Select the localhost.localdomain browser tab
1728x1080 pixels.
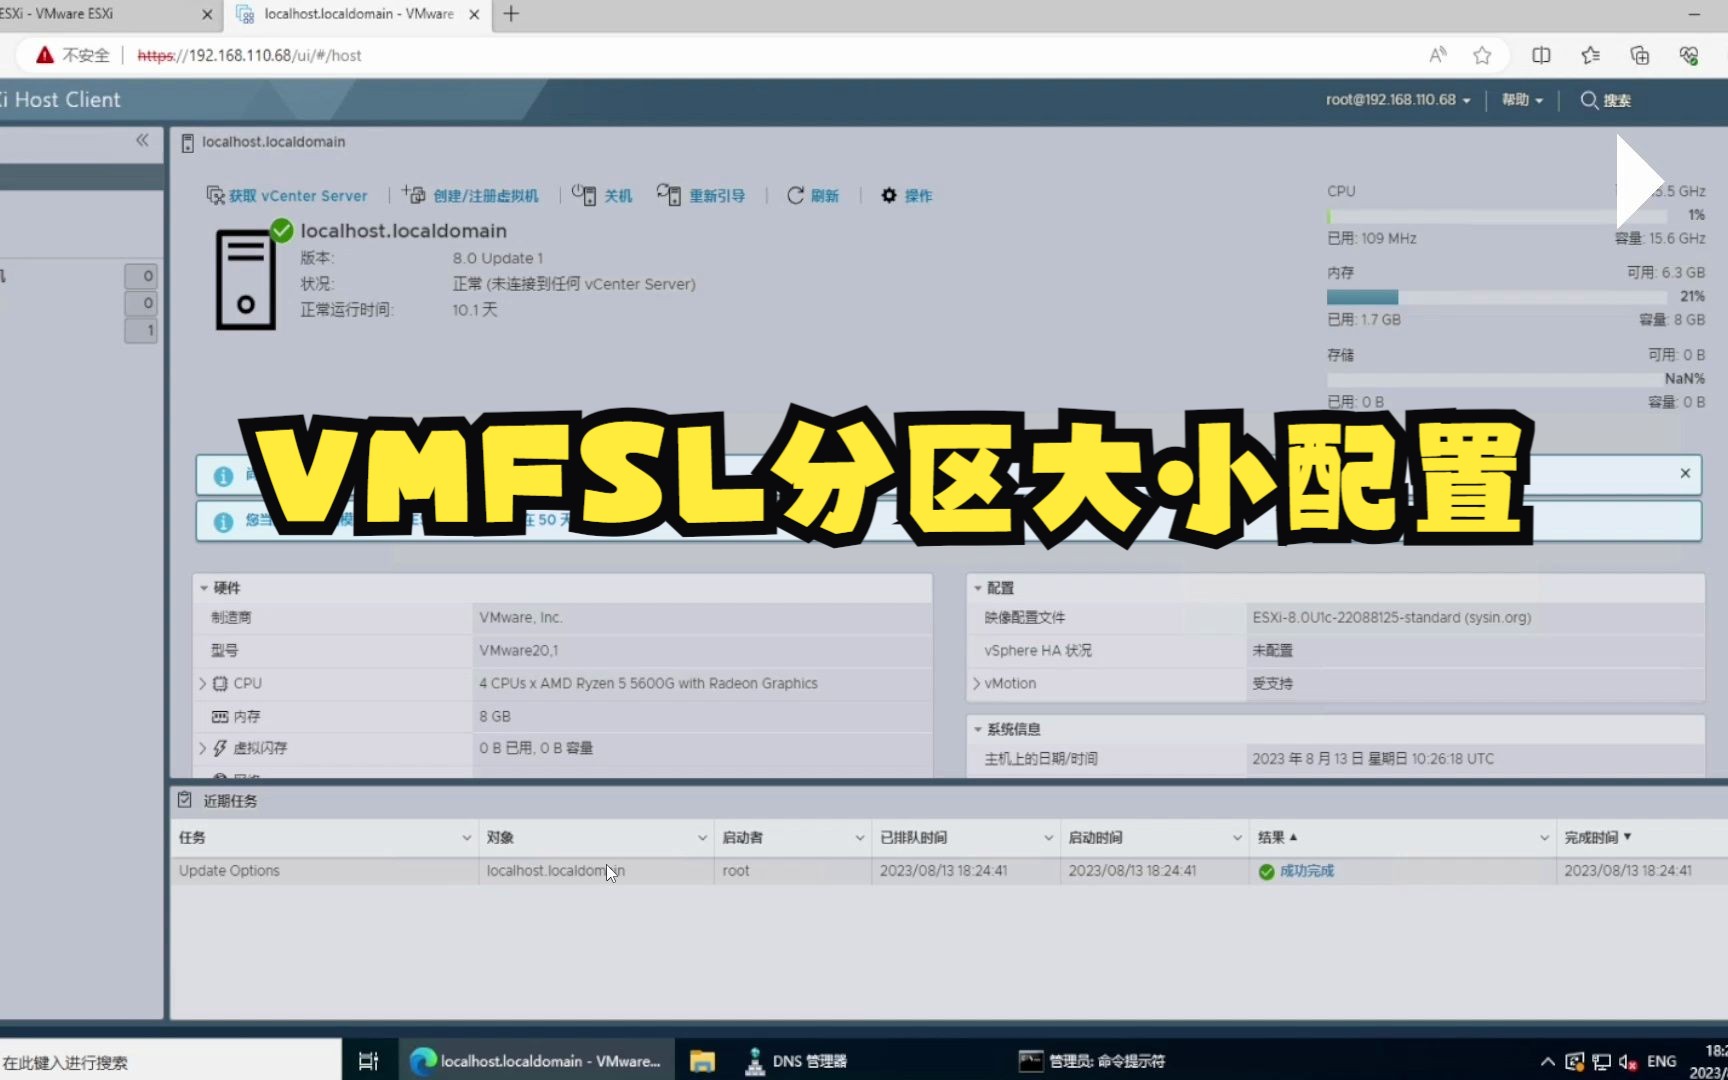pyautogui.click(x=357, y=14)
